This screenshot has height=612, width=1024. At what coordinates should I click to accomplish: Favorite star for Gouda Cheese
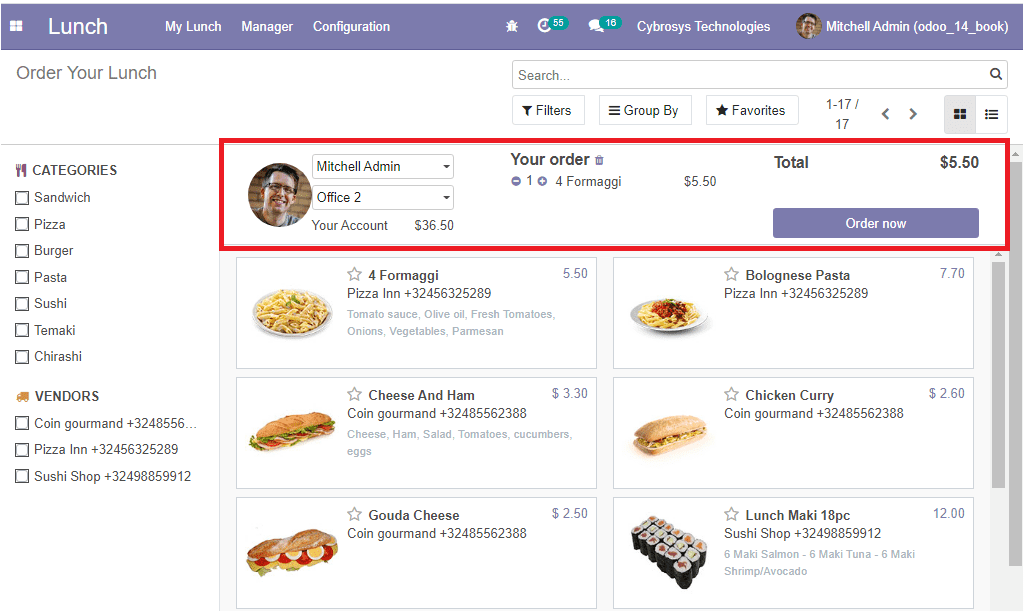click(354, 514)
